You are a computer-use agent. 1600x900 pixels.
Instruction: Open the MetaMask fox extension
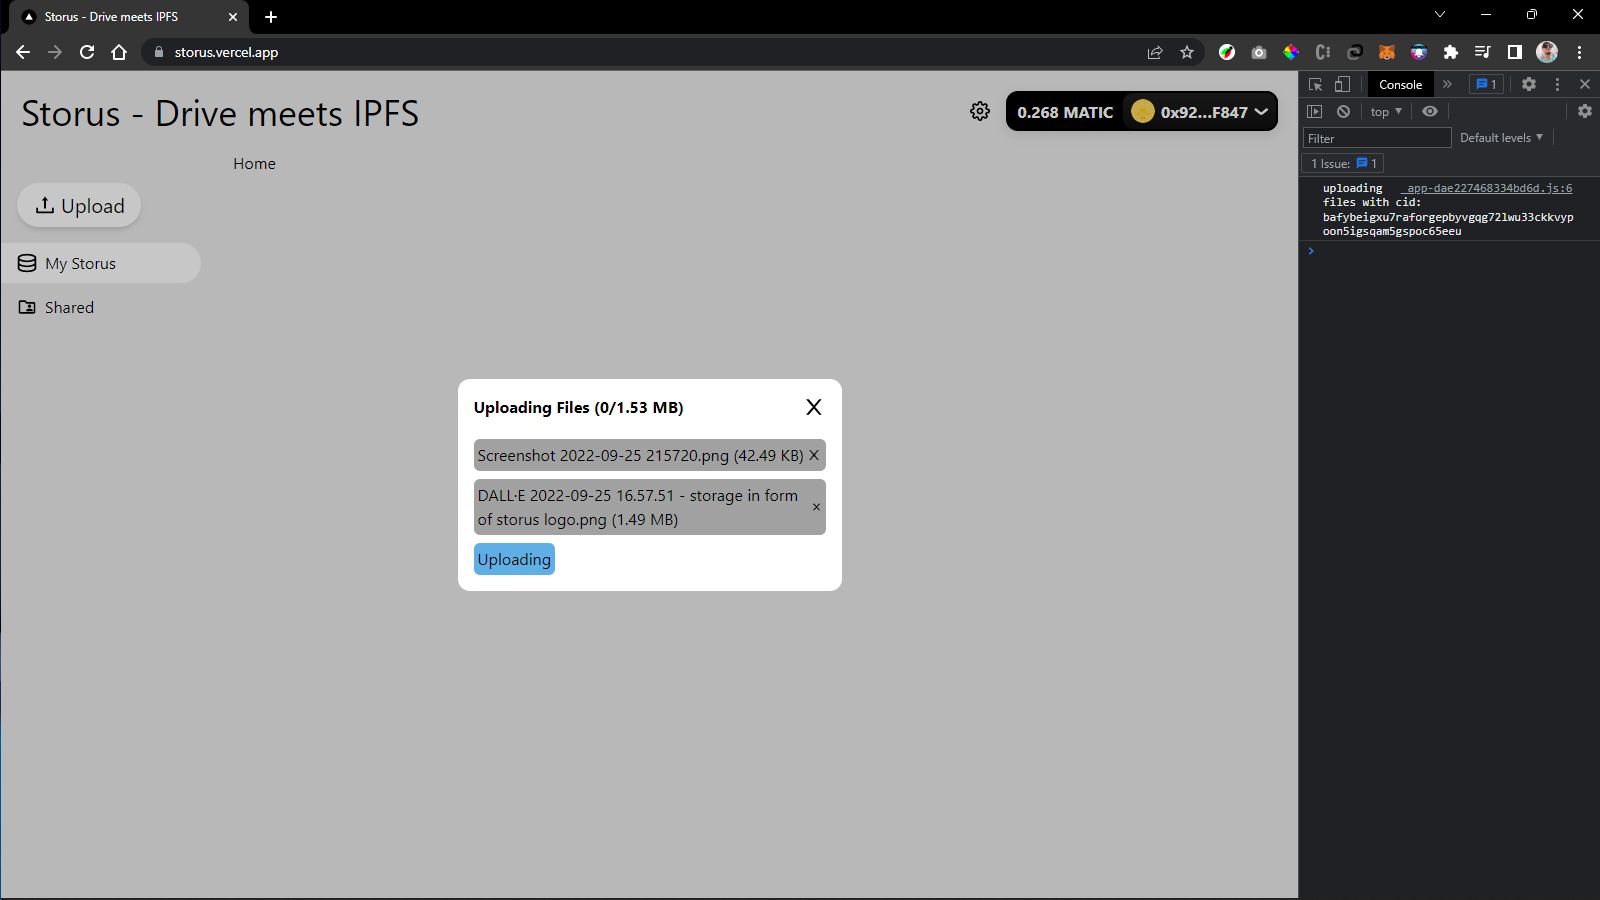pyautogui.click(x=1387, y=52)
